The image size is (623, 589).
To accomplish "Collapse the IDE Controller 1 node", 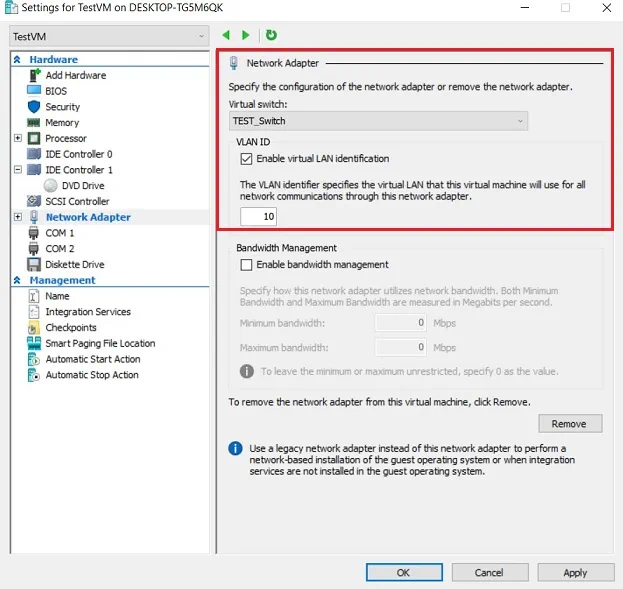I will [18, 170].
